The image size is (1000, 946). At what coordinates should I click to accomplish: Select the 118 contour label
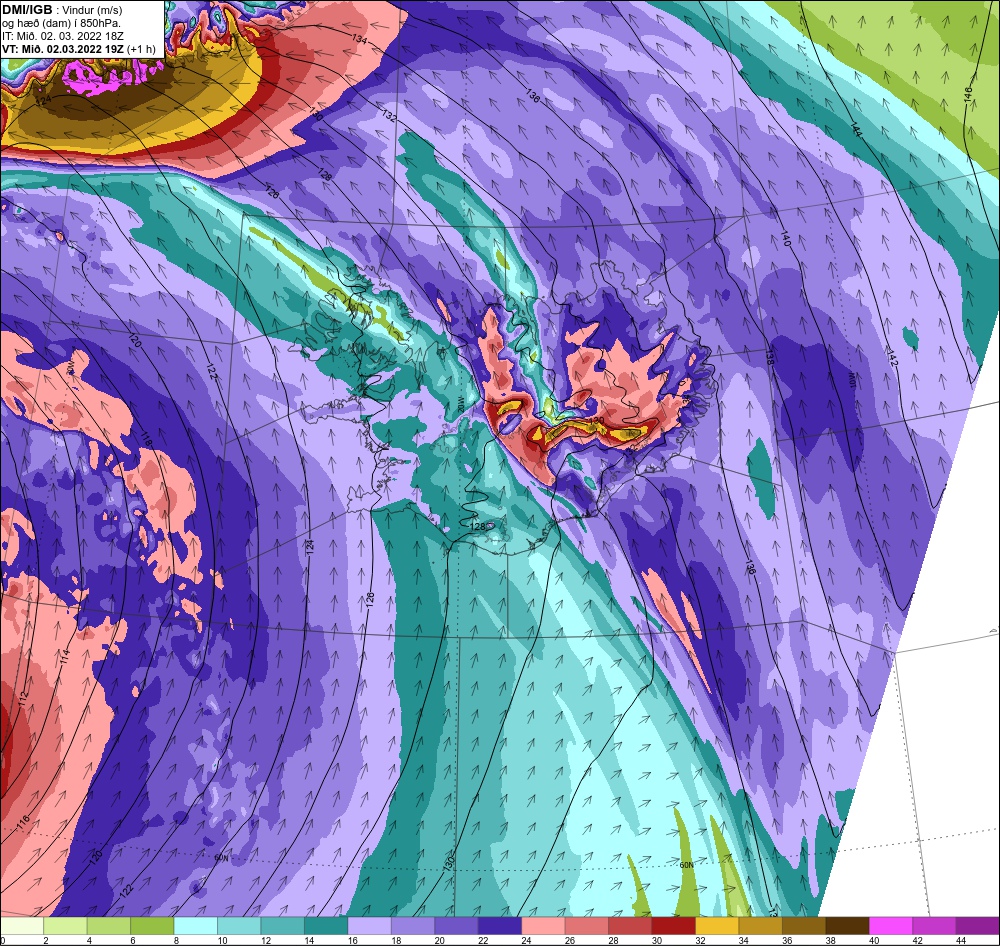point(147,438)
